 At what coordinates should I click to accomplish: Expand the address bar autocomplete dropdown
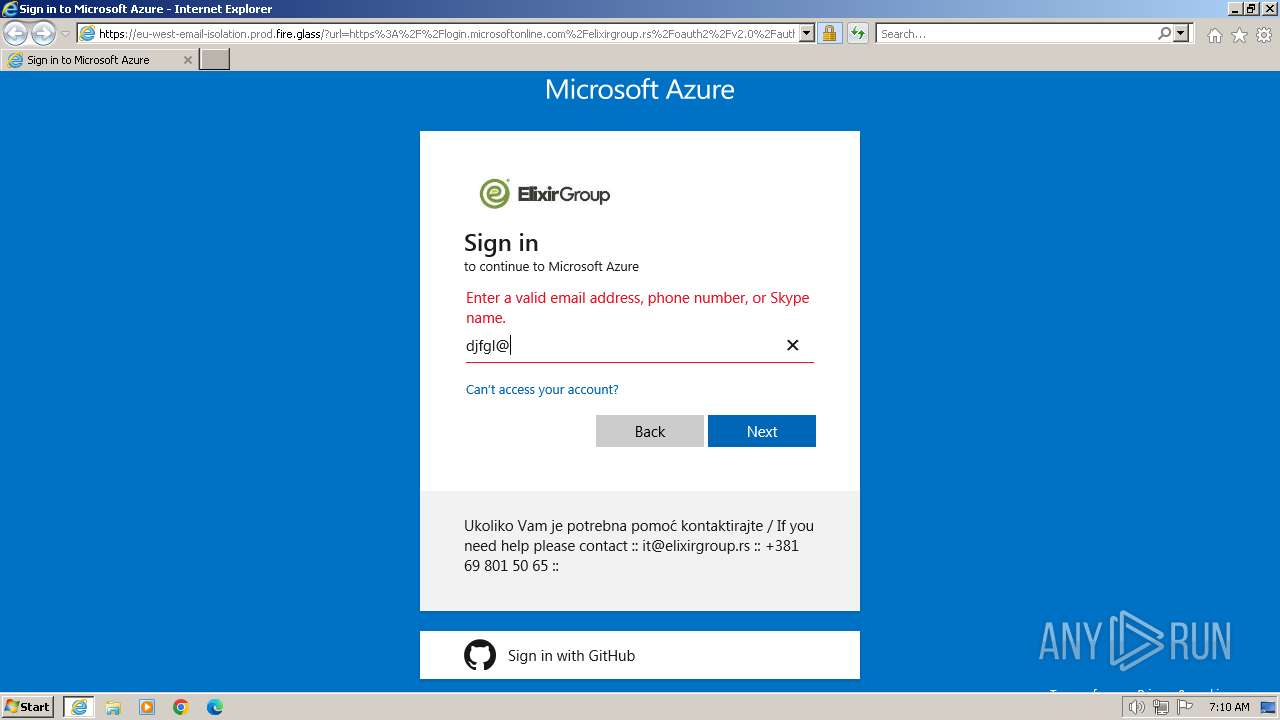807,34
